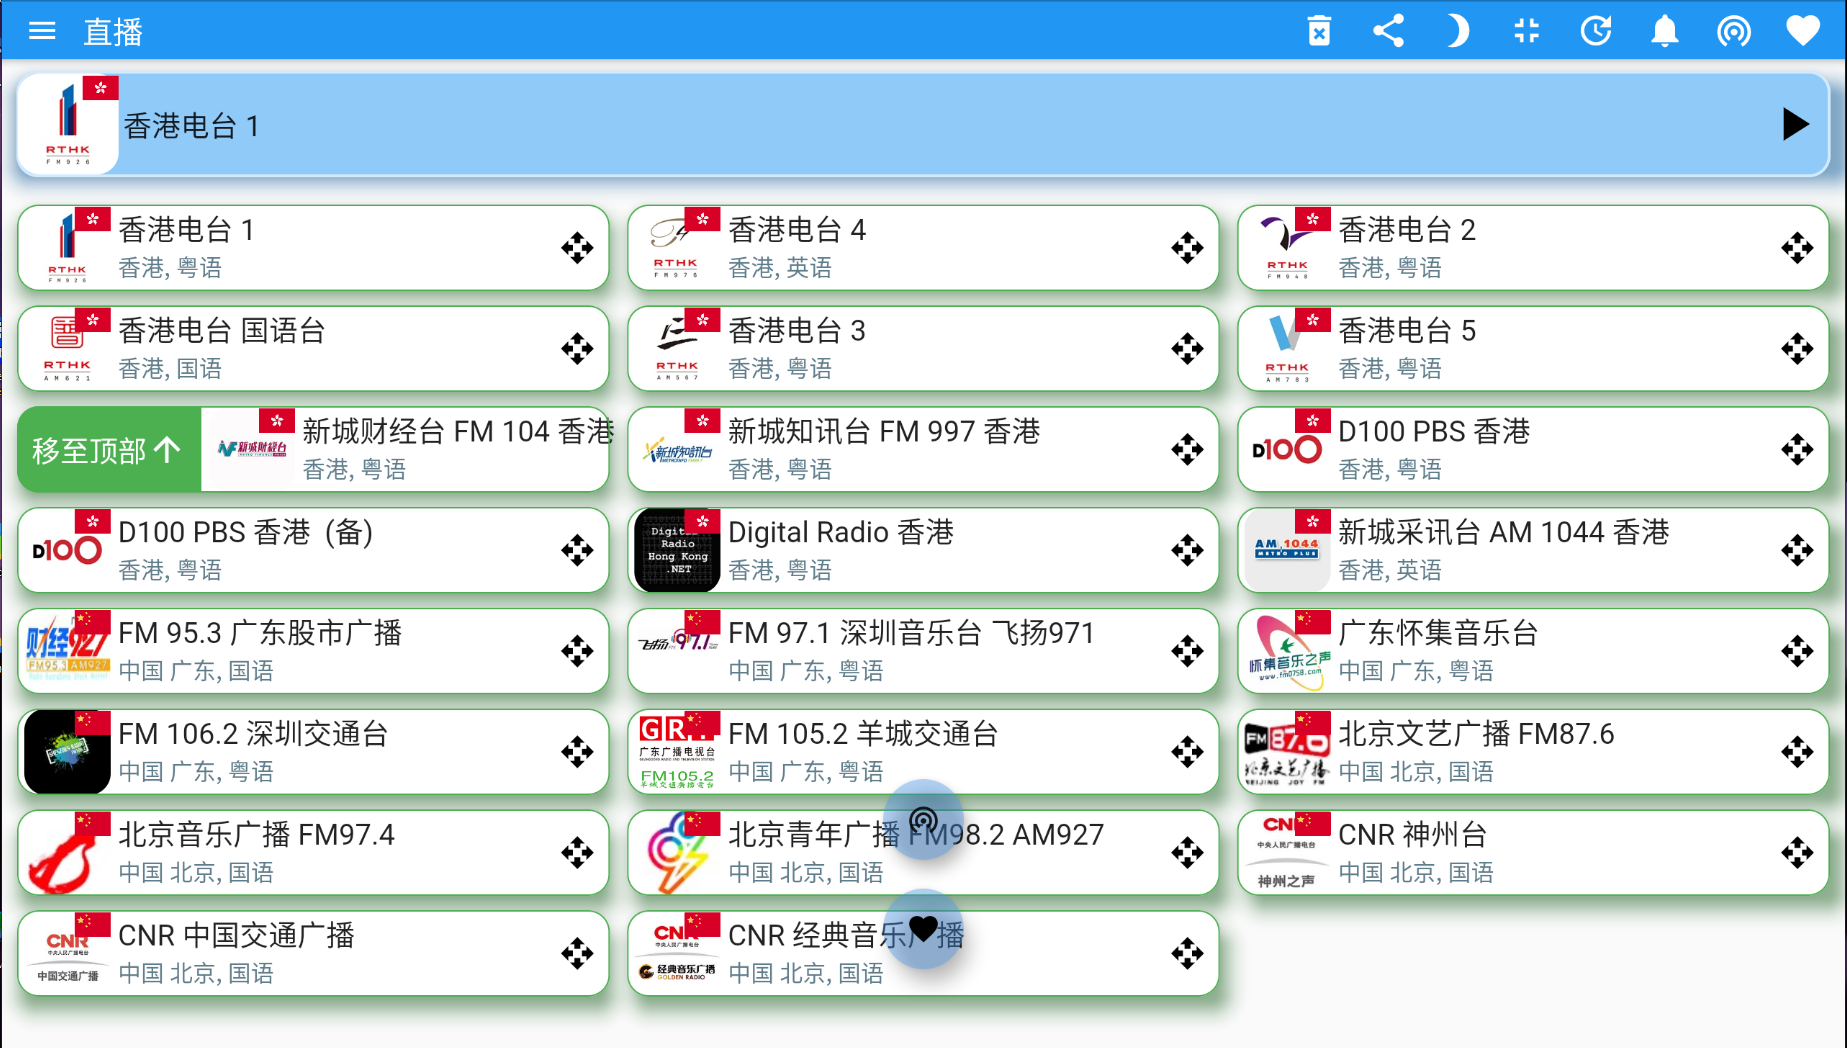This screenshot has height=1048, width=1847.
Task: Click move handle for 香港电台 5
Action: (1797, 349)
